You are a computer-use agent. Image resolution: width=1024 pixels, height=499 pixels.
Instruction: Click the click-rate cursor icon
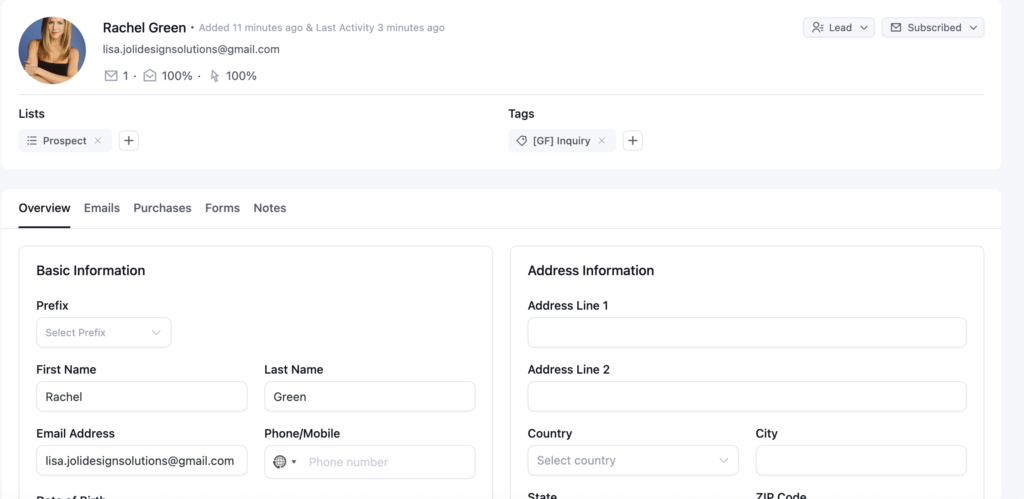tap(215, 76)
